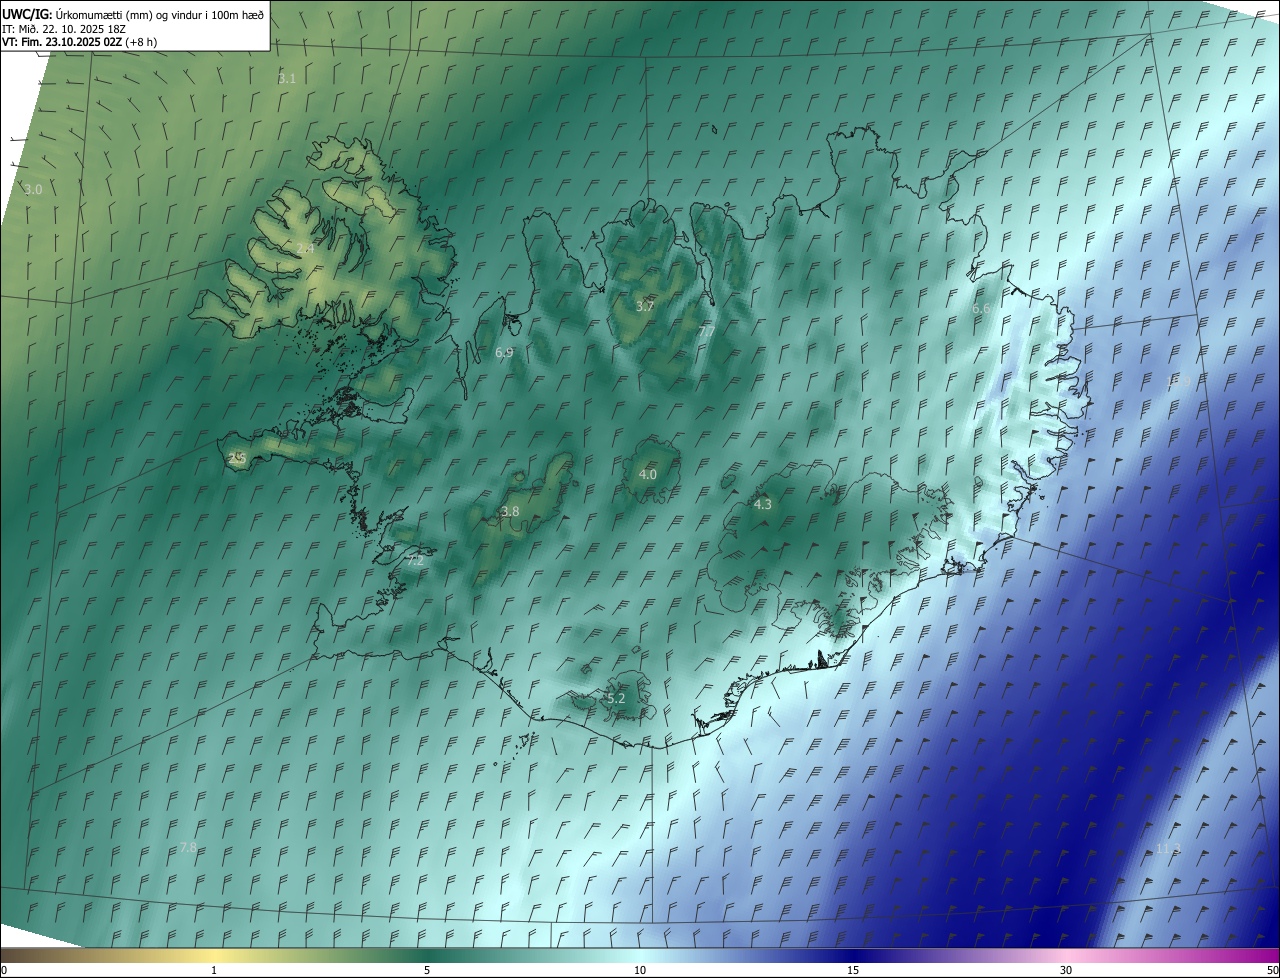Click the 2.4 value over the Westfjords
Screen dimensions: 1280x978
pyautogui.click(x=305, y=248)
